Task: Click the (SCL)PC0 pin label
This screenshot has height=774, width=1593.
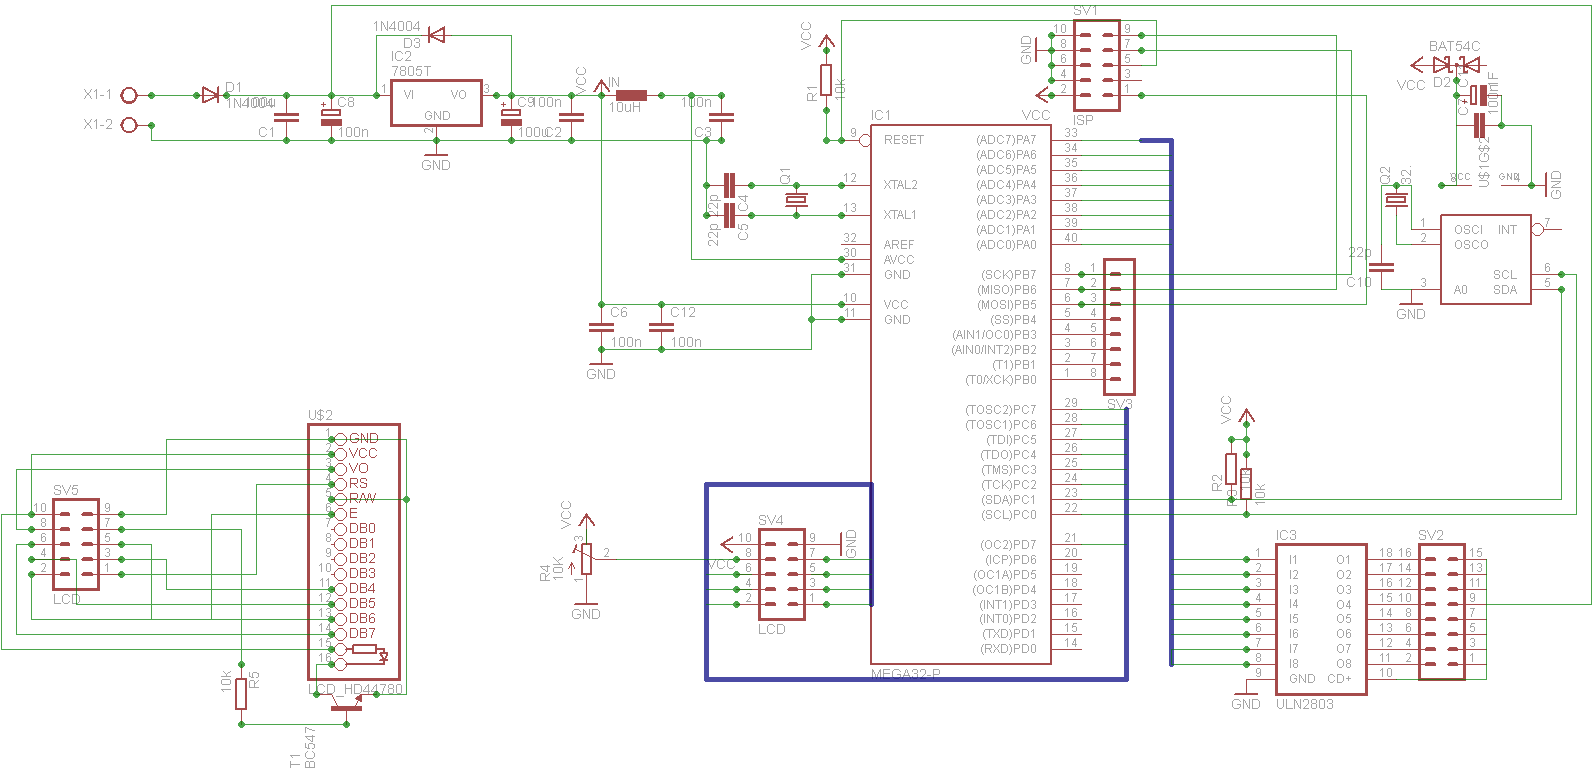Action: point(1009,515)
